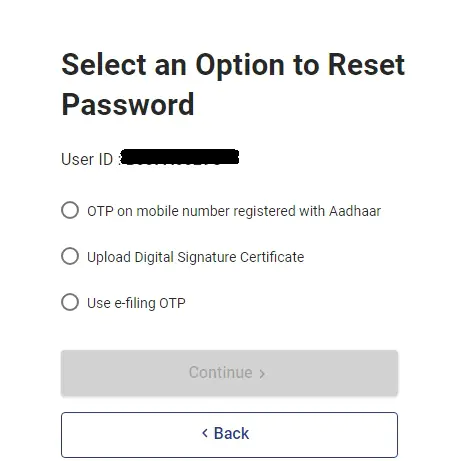Click the word 'Continue' on the grey button

(220, 373)
